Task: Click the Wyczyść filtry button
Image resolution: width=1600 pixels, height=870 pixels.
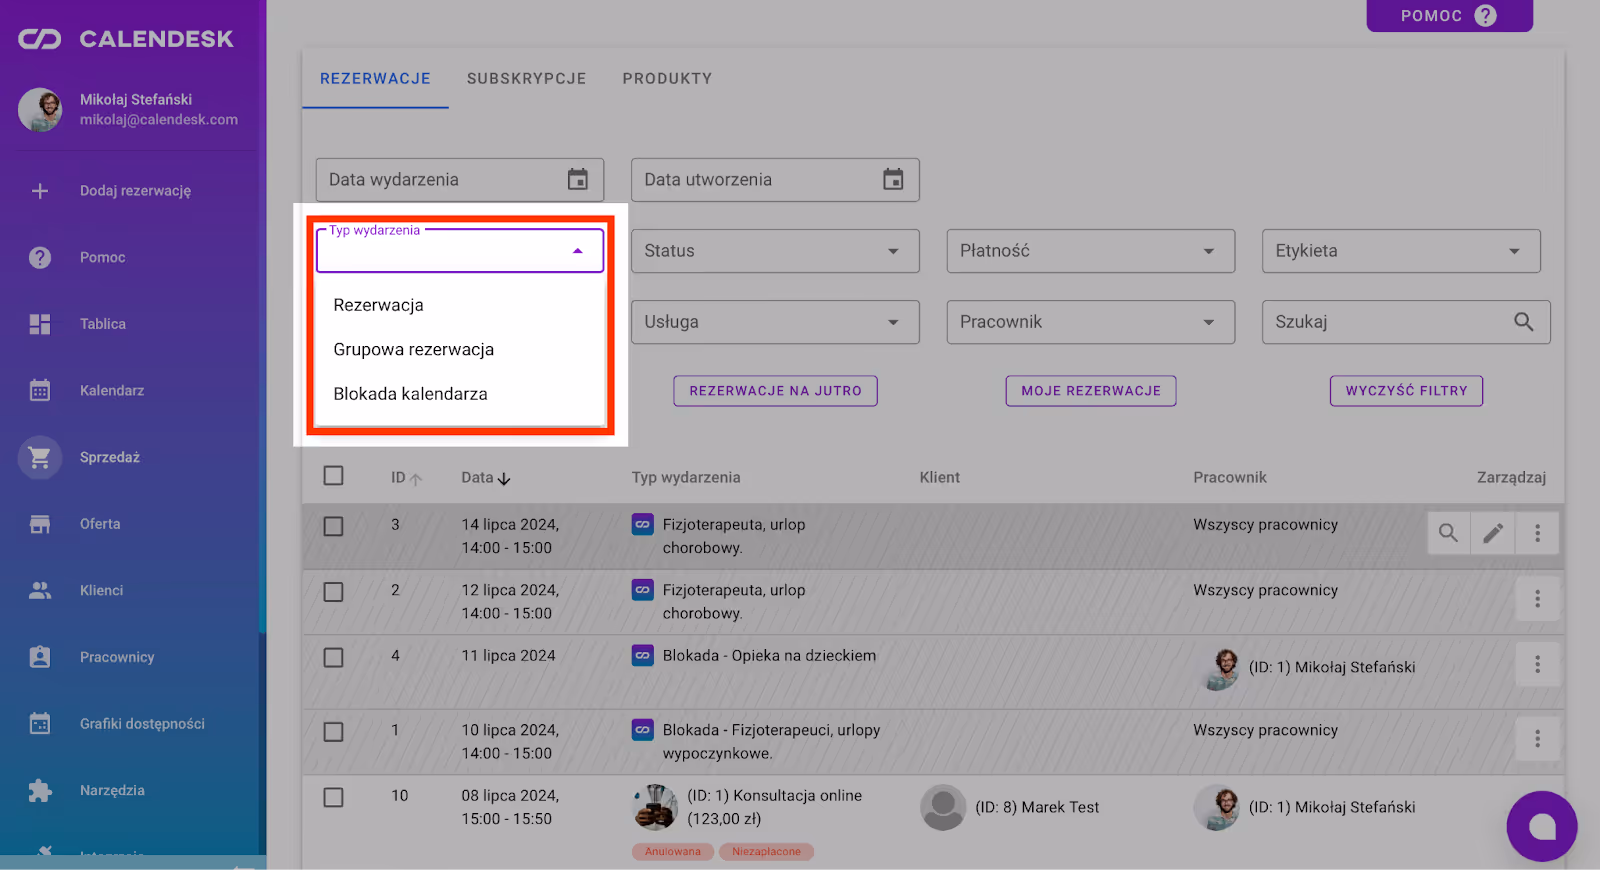Action: [1406, 391]
